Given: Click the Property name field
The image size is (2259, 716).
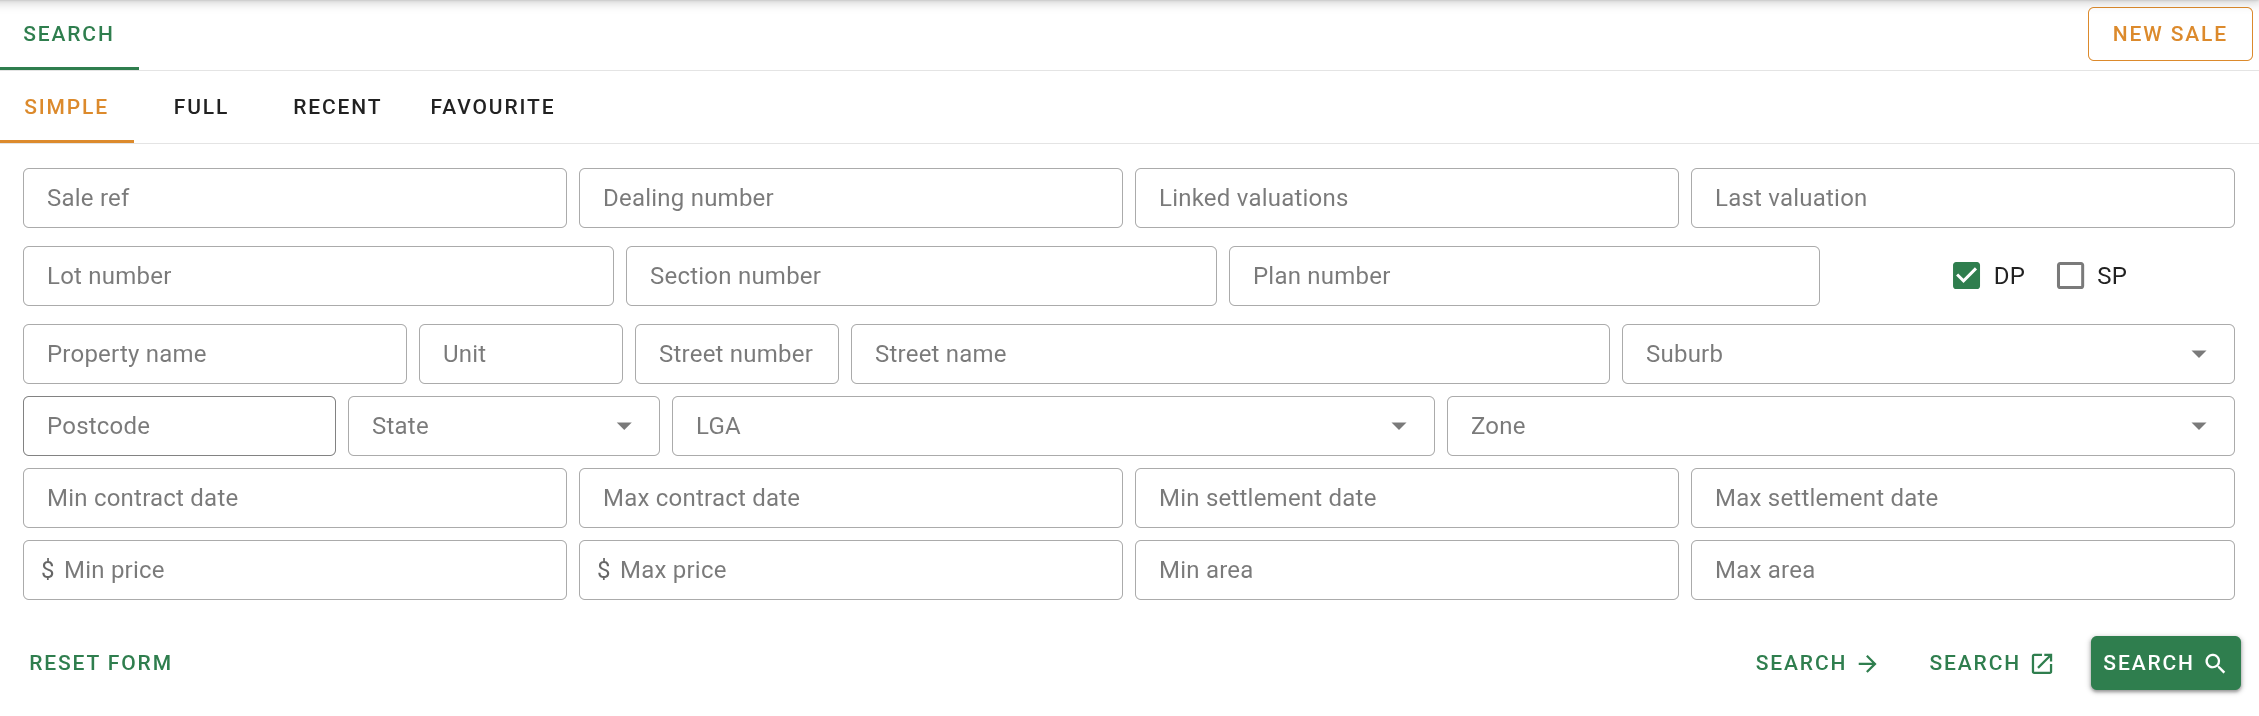Looking at the screenshot, I should click(x=215, y=354).
